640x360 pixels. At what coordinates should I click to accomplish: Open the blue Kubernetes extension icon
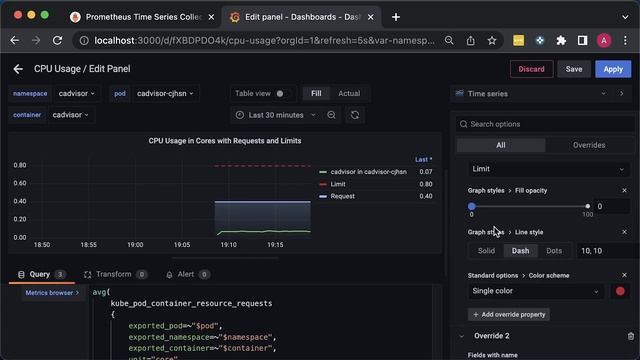click(x=540, y=40)
